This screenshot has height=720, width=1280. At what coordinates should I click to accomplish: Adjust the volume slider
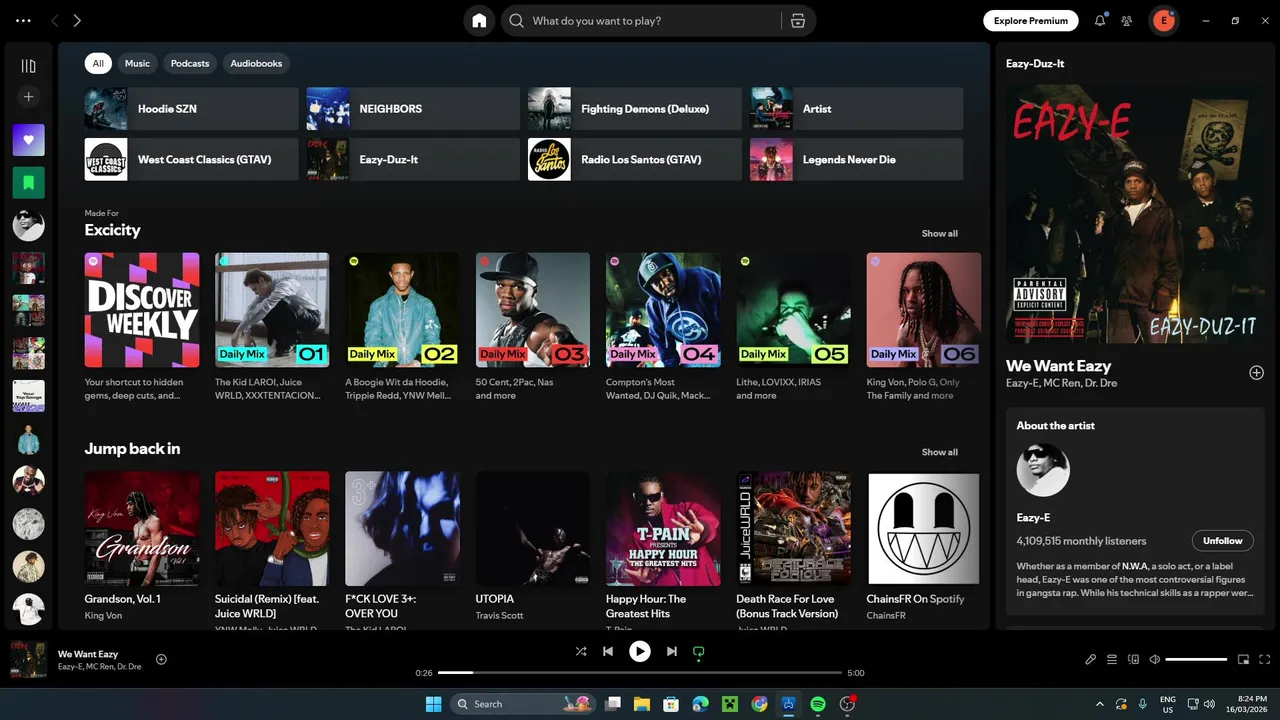click(1196, 659)
